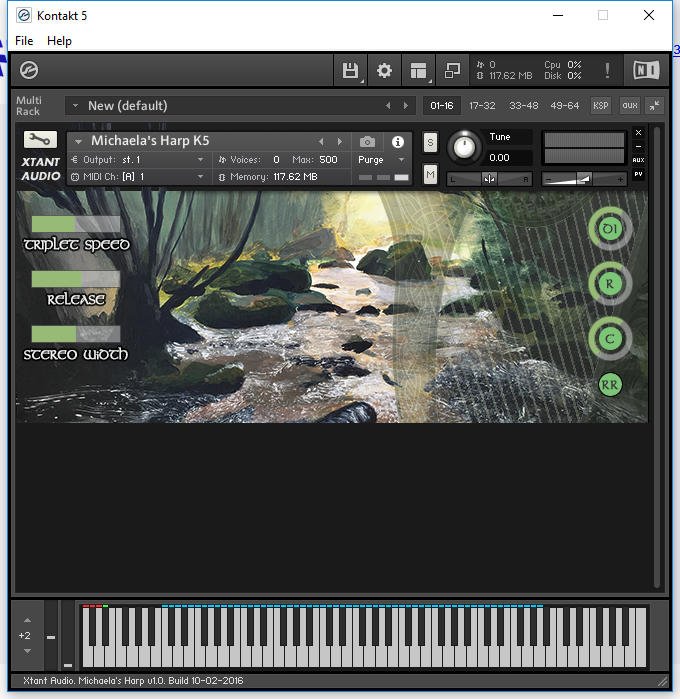This screenshot has height=699, width=680.
Task: Toggle the DI green round button
Action: tap(610, 229)
